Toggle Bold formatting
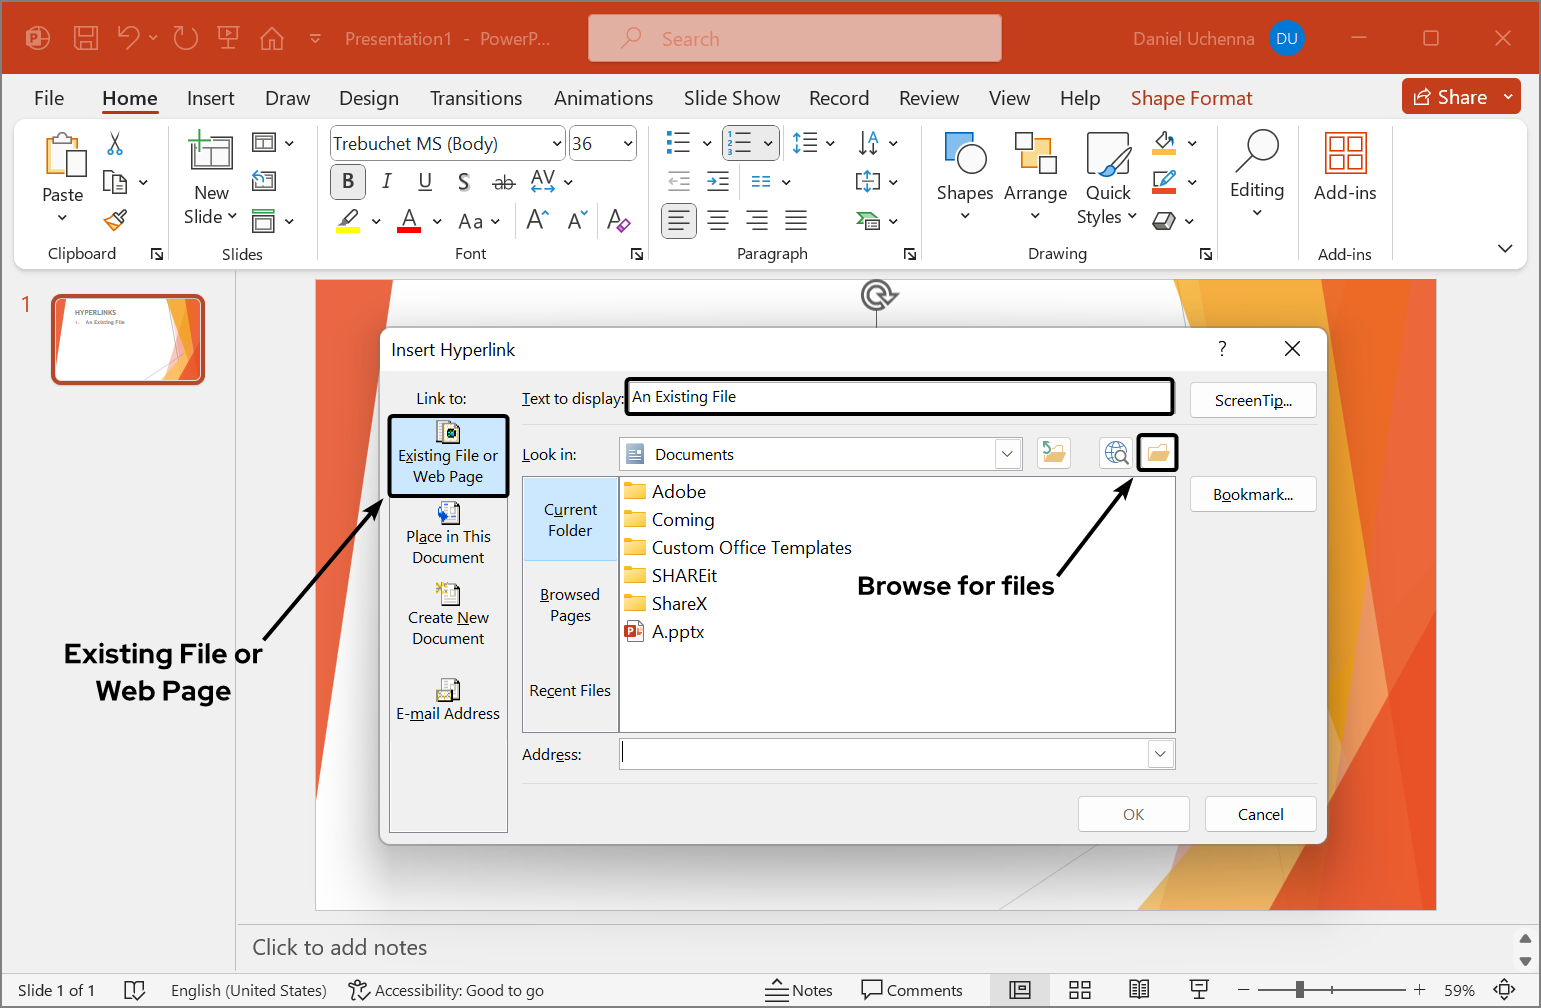This screenshot has width=1541, height=1008. click(x=347, y=181)
